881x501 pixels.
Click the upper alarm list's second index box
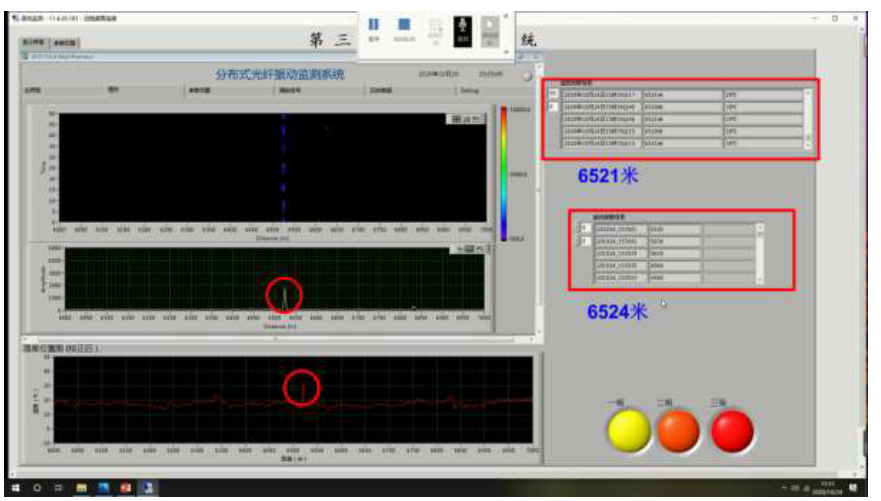click(x=553, y=106)
